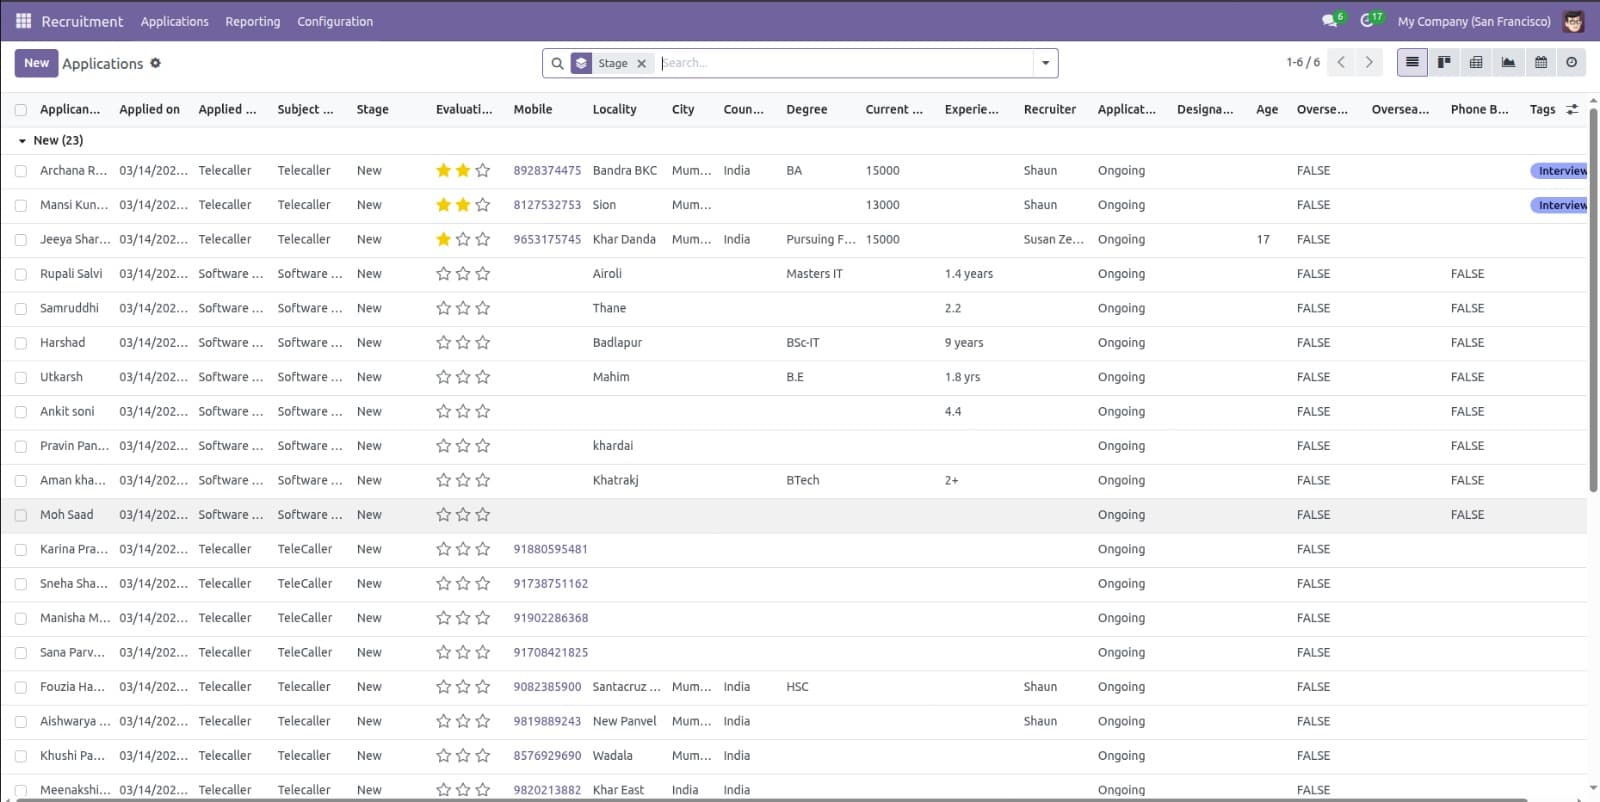The height and width of the screenshot is (802, 1600).
Task: Open mobile number 91880595481
Action: [551, 549]
